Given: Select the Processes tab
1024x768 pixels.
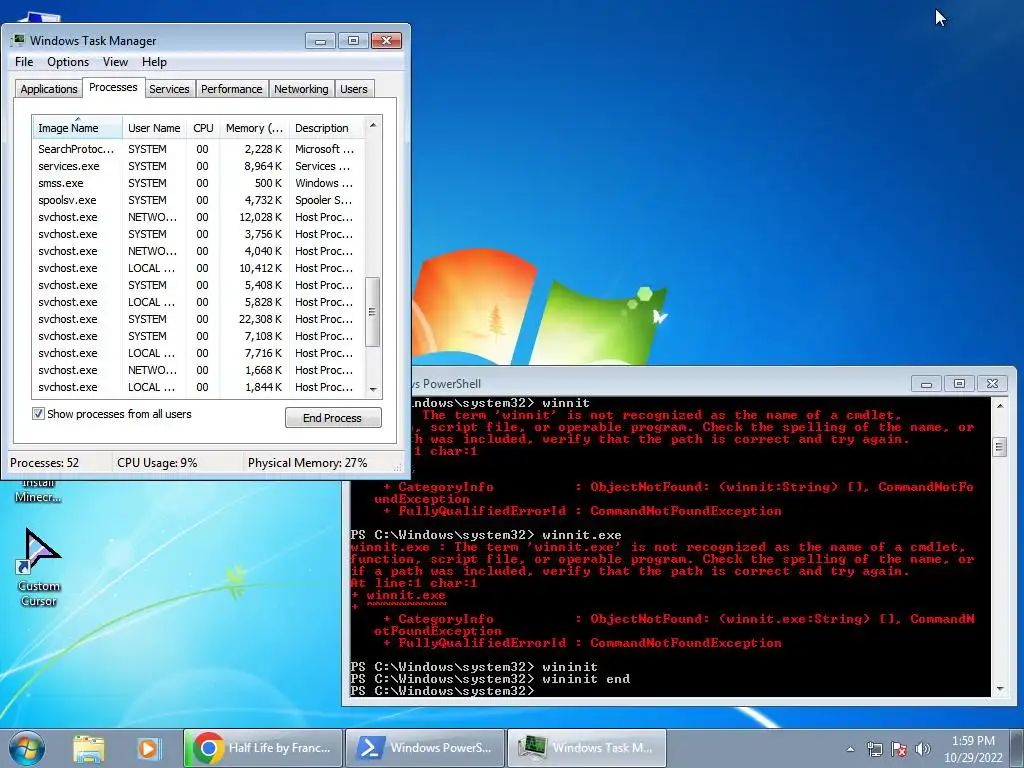Looking at the screenshot, I should point(113,88).
